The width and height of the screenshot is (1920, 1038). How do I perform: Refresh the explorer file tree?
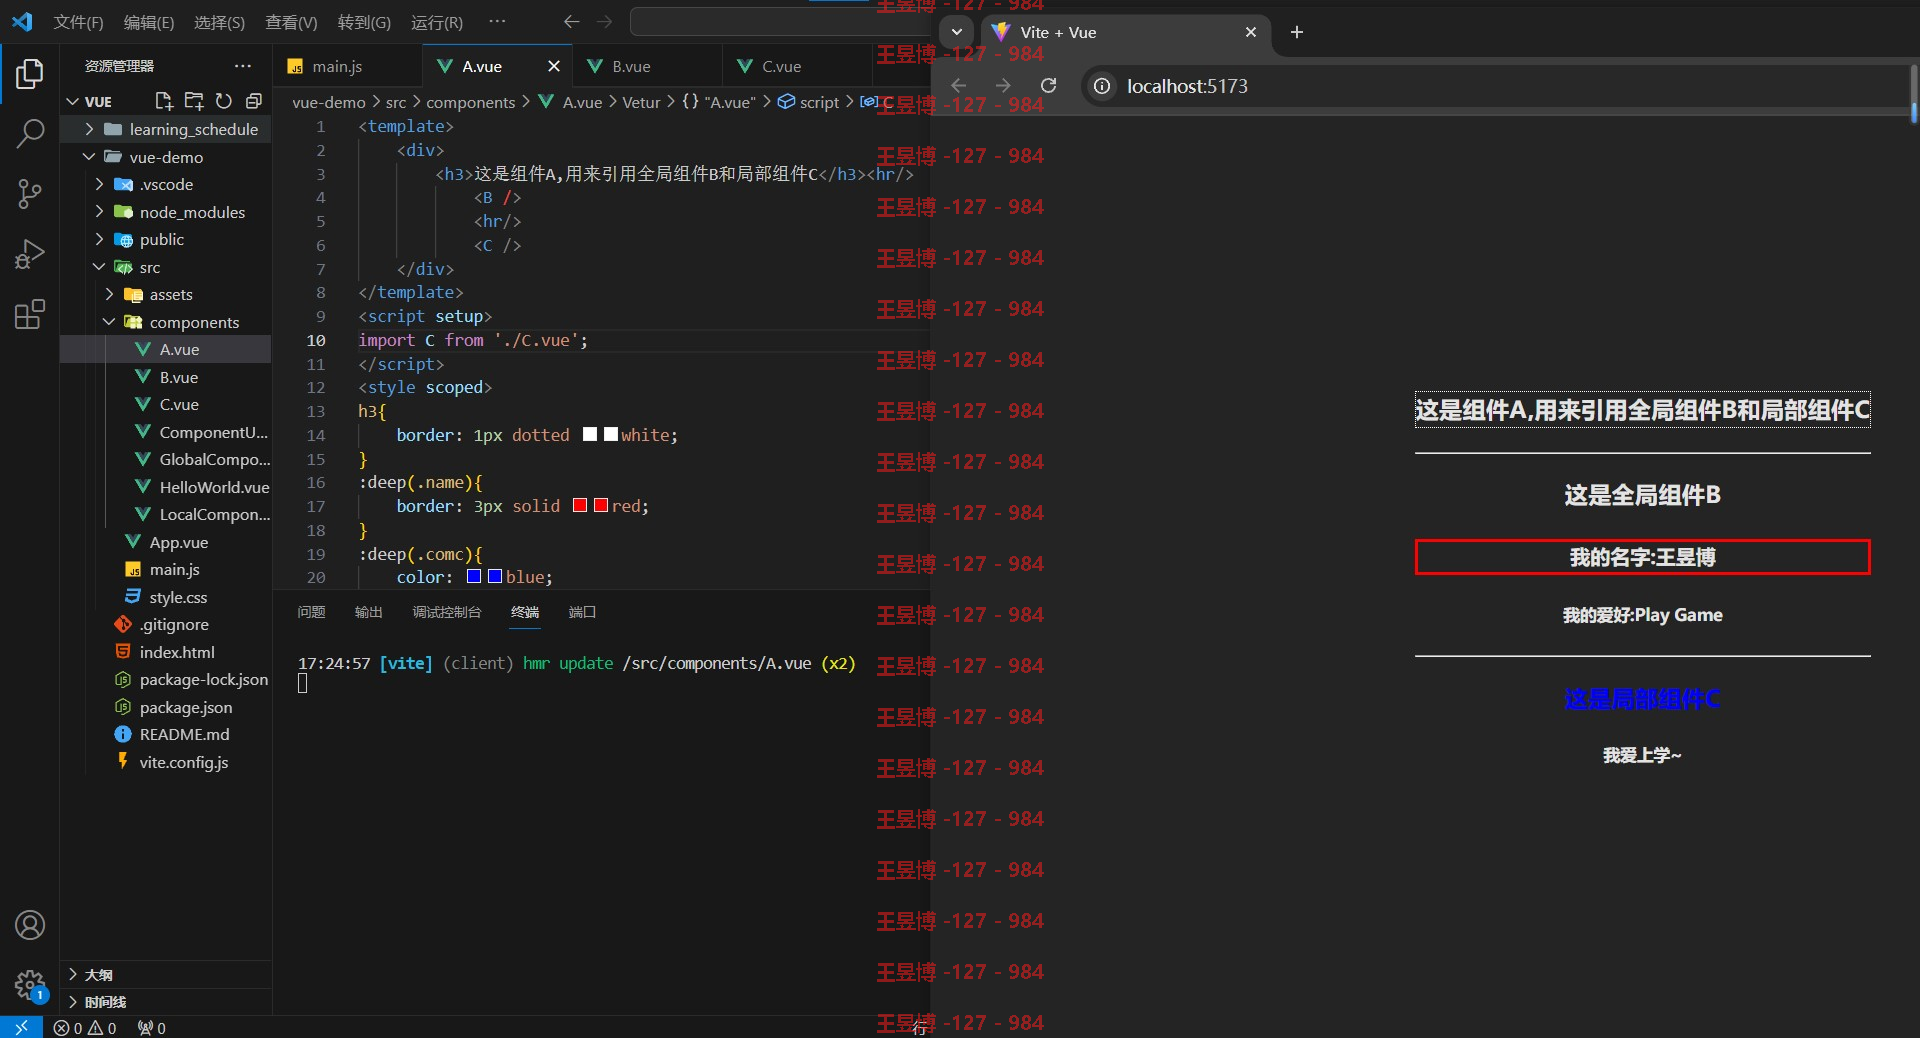click(x=224, y=101)
